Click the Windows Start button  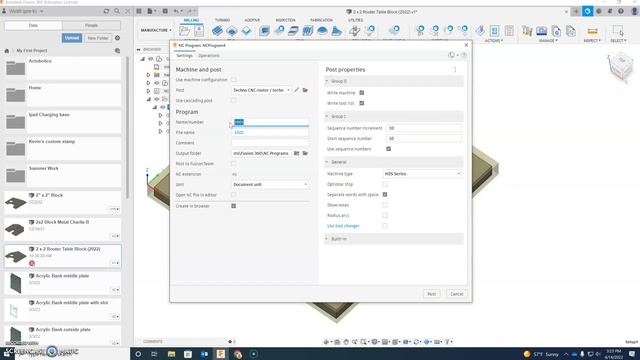pyautogui.click(x=7, y=354)
